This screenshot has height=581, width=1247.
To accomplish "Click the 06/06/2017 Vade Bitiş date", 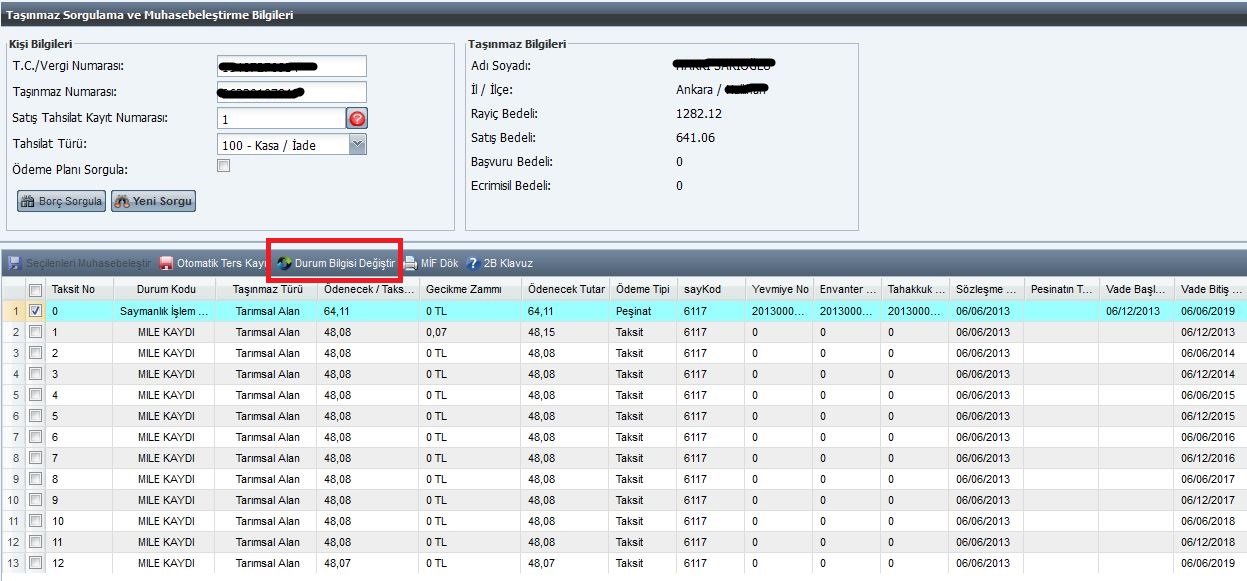I will pyautogui.click(x=1208, y=479).
